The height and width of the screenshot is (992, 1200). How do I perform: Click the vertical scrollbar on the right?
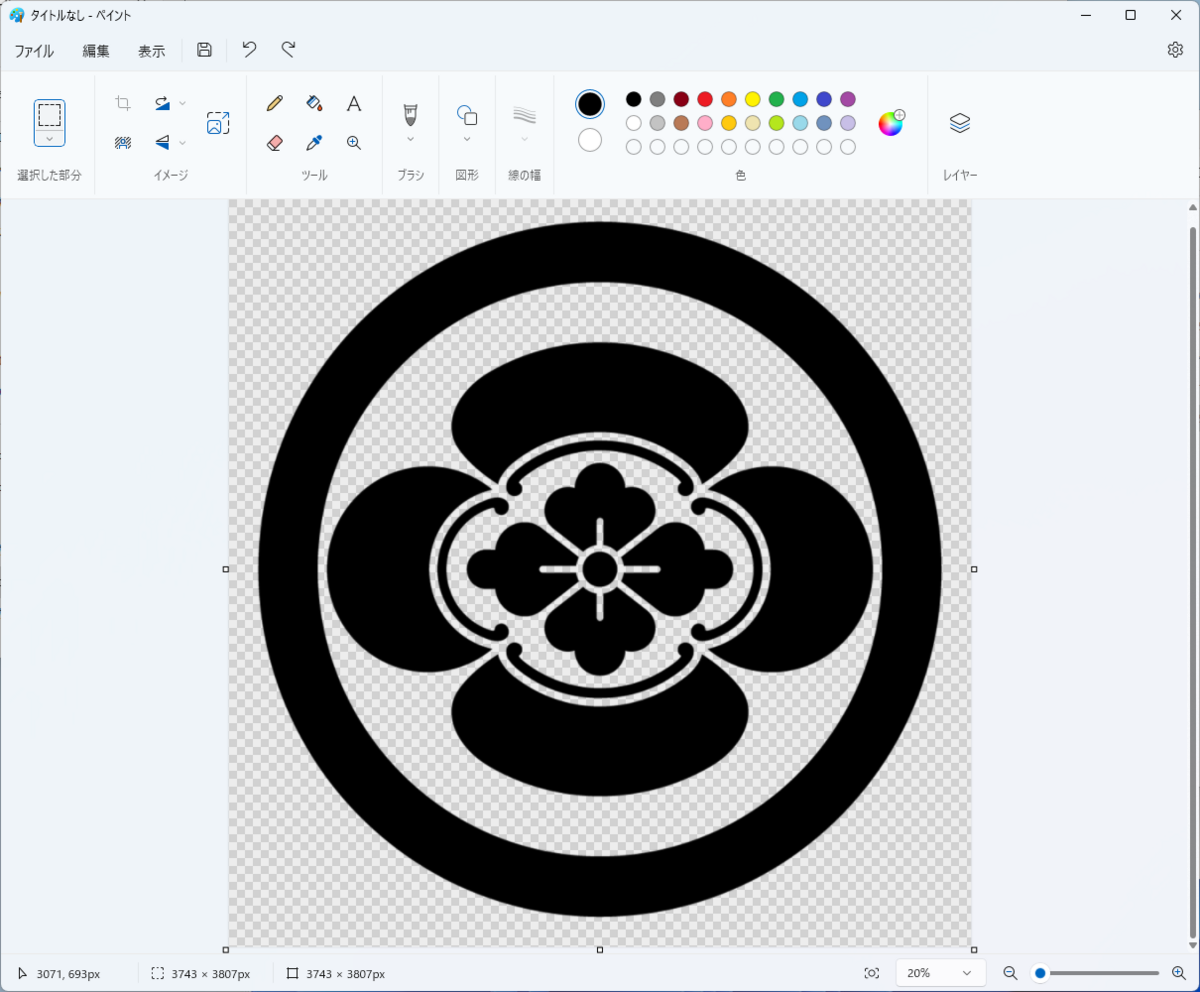click(x=1192, y=582)
